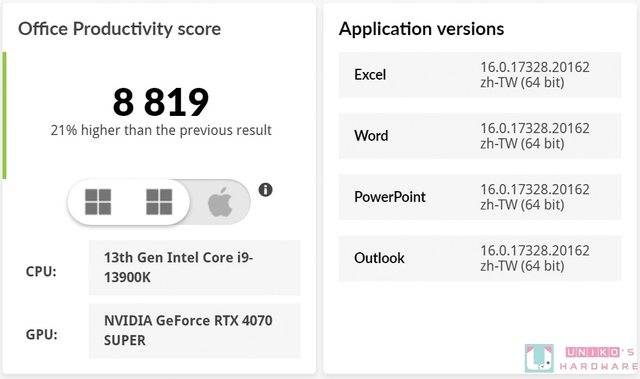
Task: Click the Word version row
Action: tap(480, 136)
